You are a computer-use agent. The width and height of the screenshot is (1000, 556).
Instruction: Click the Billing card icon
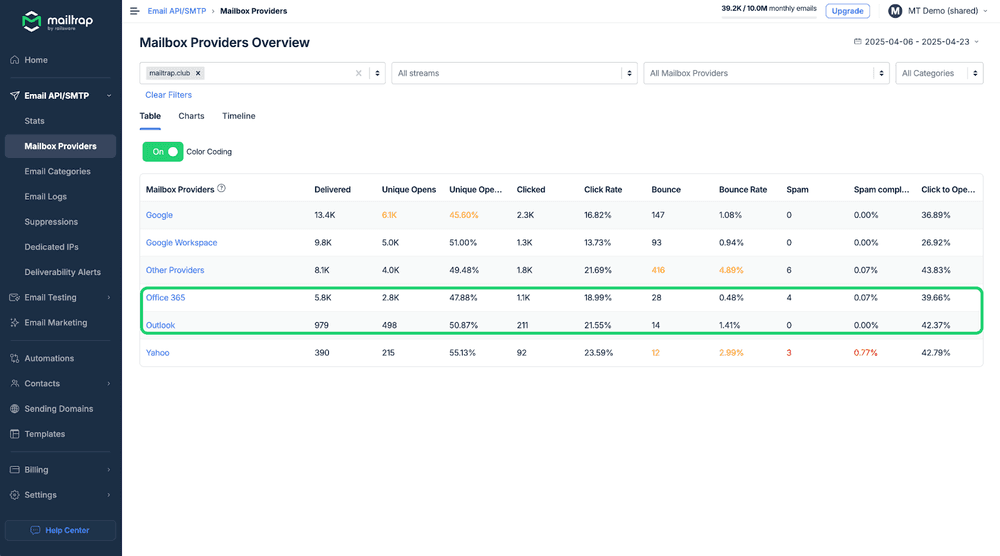click(x=15, y=470)
